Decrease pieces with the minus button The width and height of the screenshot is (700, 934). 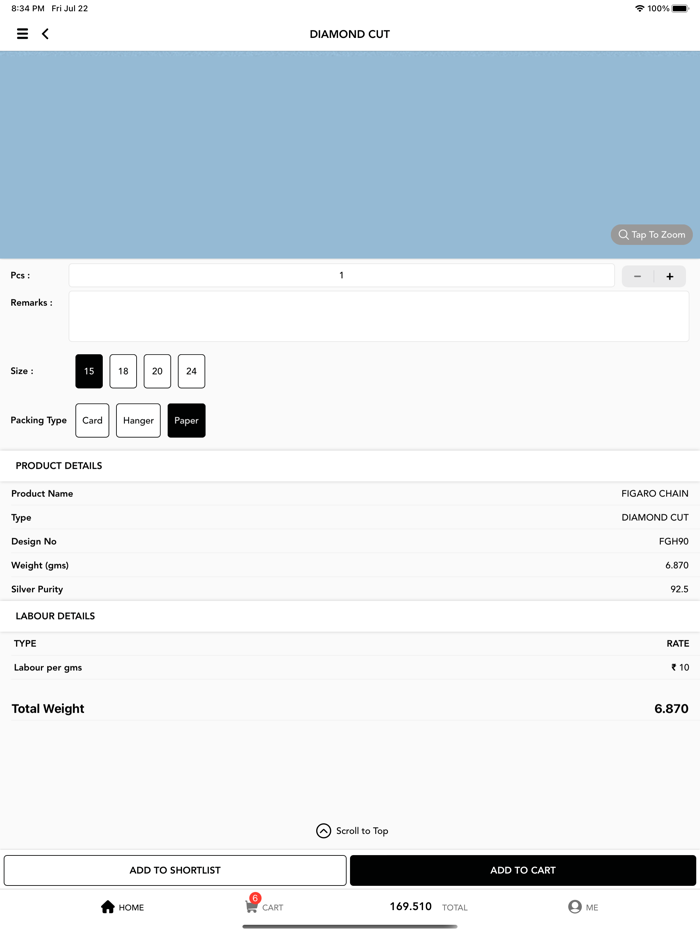[637, 276]
